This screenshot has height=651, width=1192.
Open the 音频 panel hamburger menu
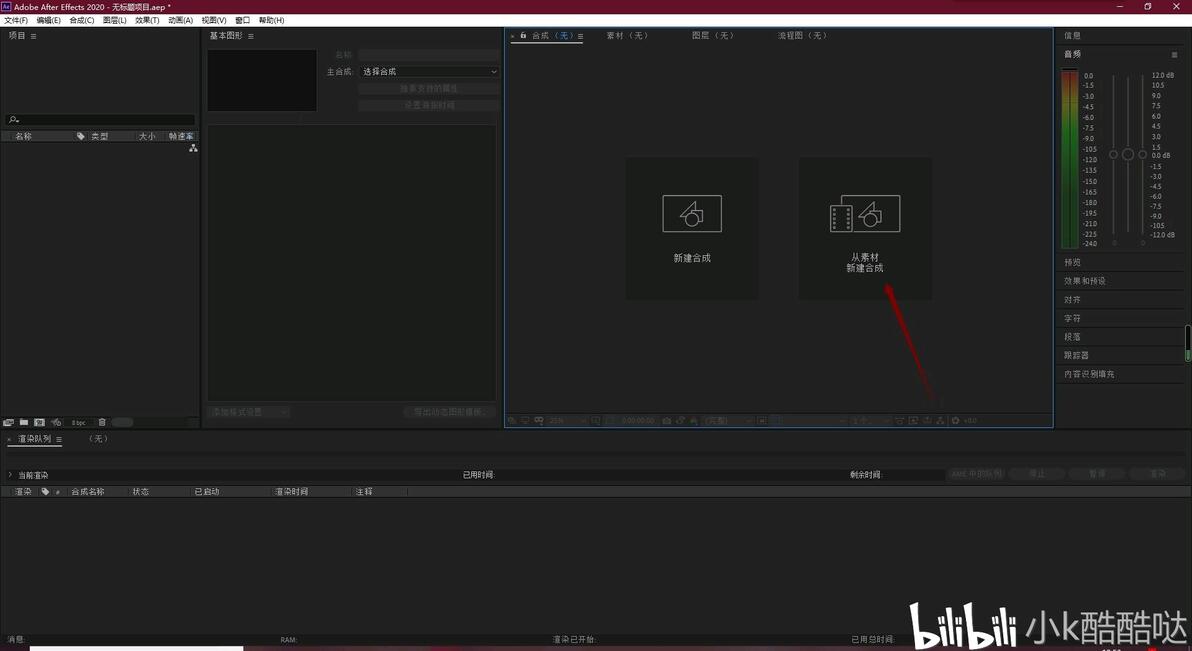tap(1175, 55)
